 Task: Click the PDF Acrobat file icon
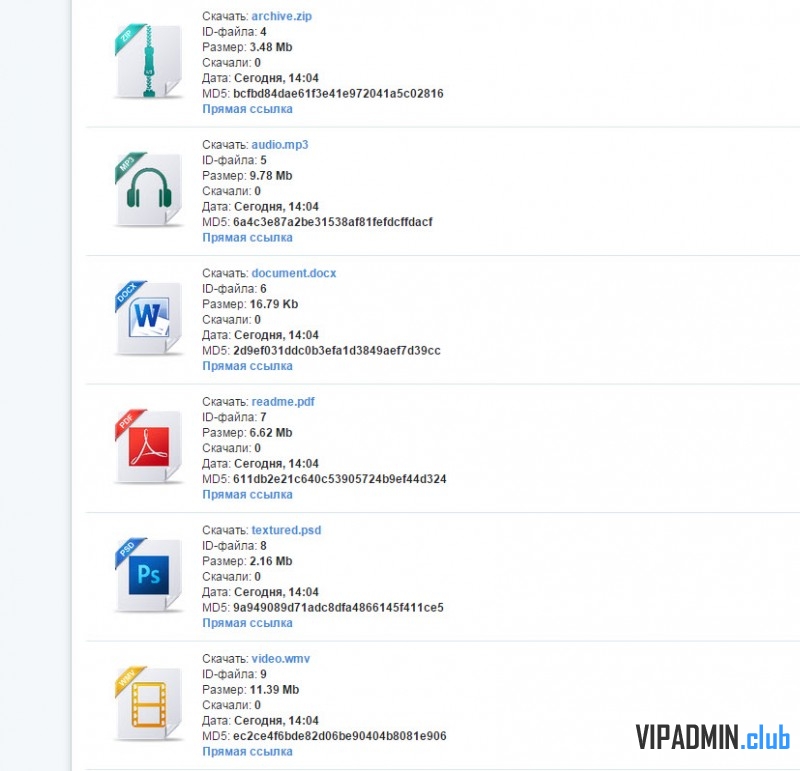click(148, 446)
